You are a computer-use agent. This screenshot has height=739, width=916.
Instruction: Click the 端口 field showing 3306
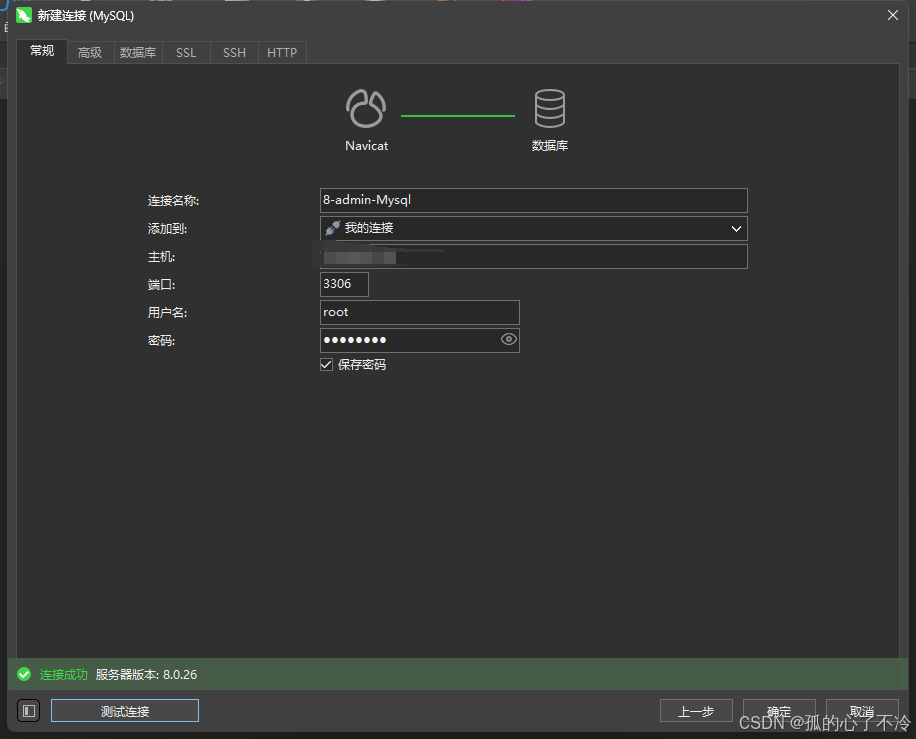pos(344,285)
